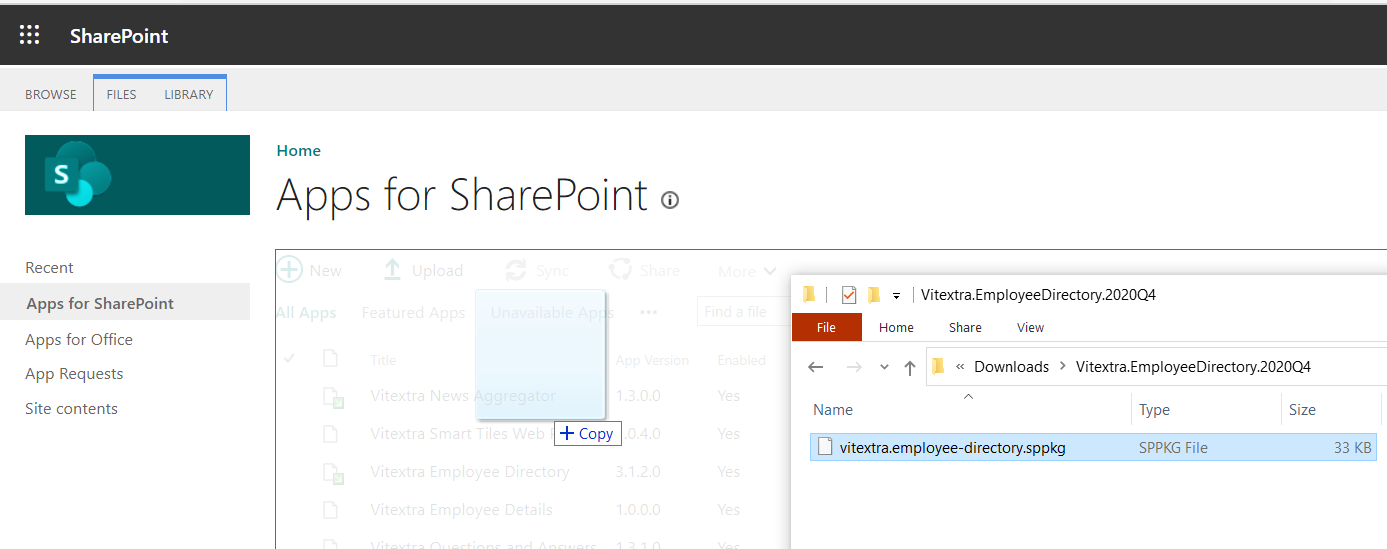Switch to the FILES ribbon tab

click(x=121, y=94)
